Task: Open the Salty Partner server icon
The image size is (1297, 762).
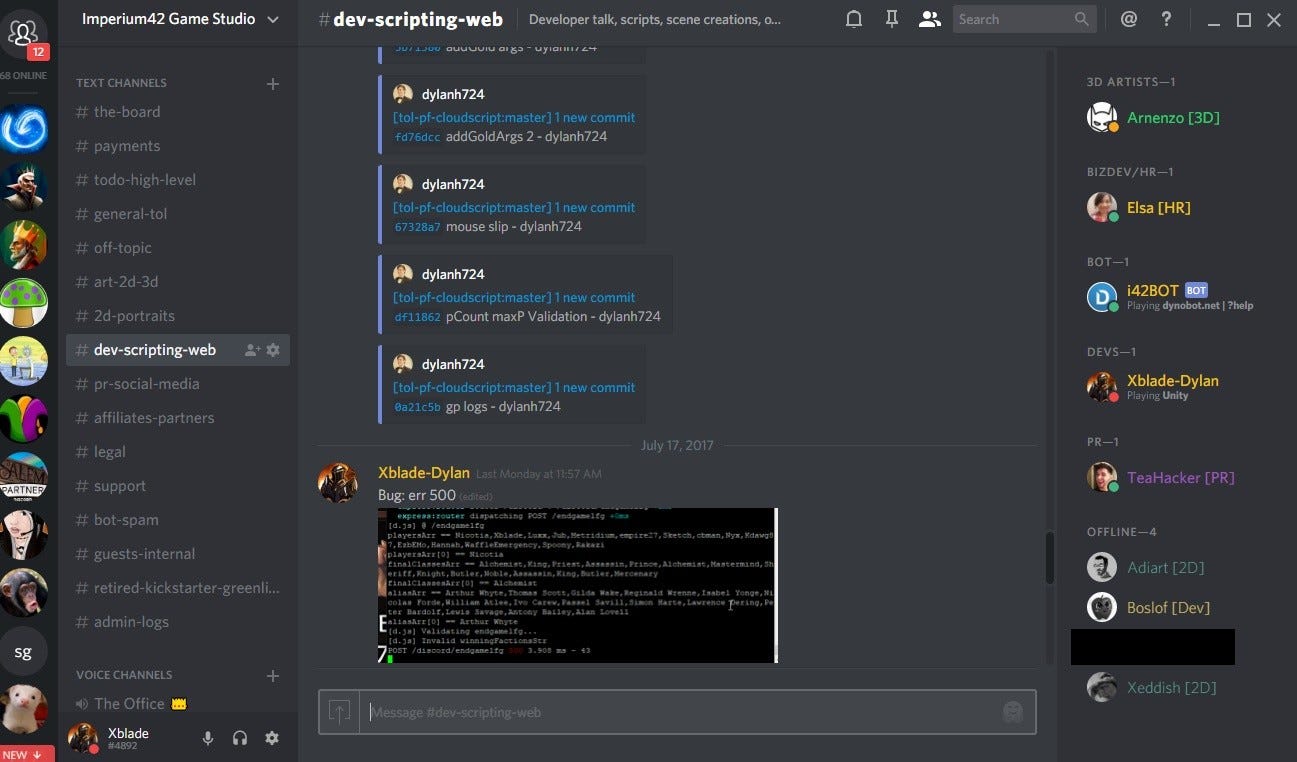Action: click(x=23, y=477)
